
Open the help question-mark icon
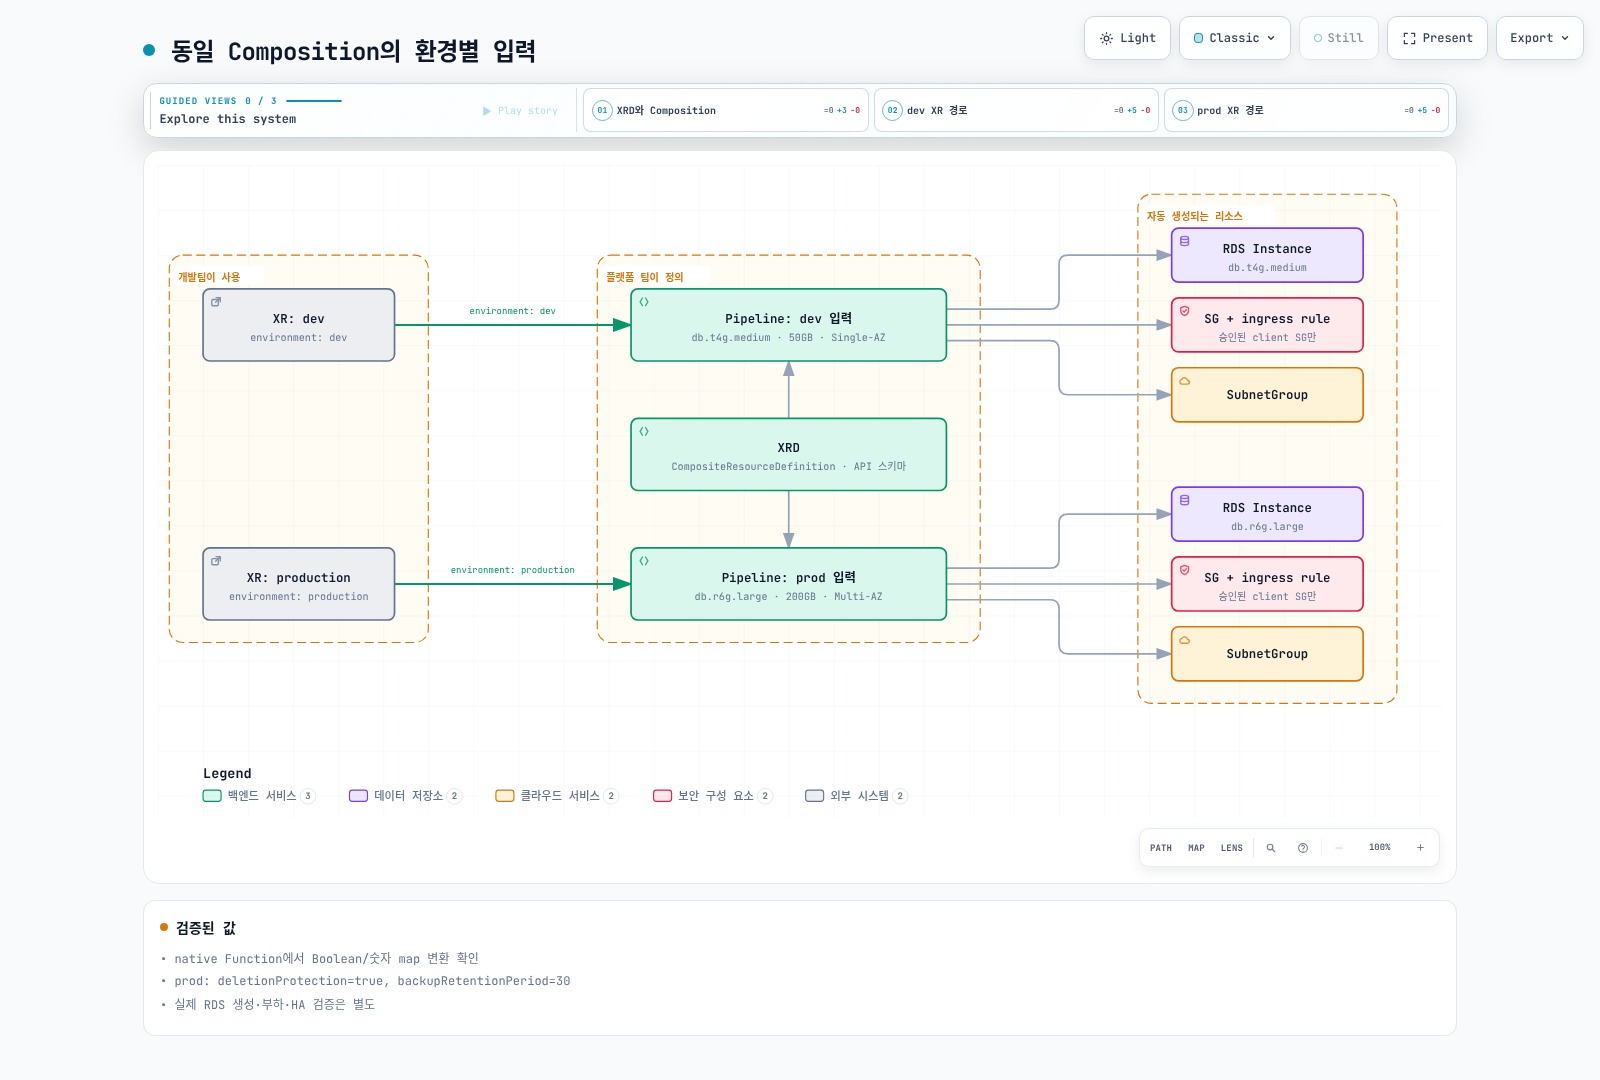point(1303,848)
